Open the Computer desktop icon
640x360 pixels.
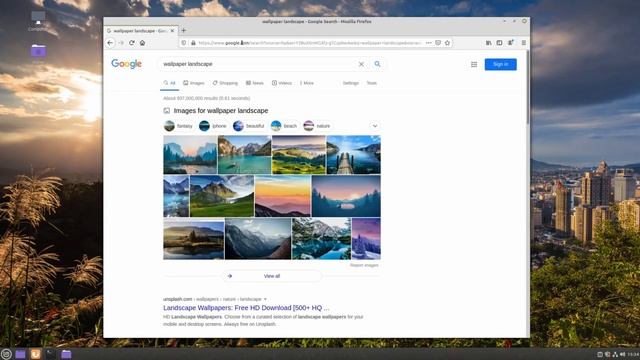(38, 21)
